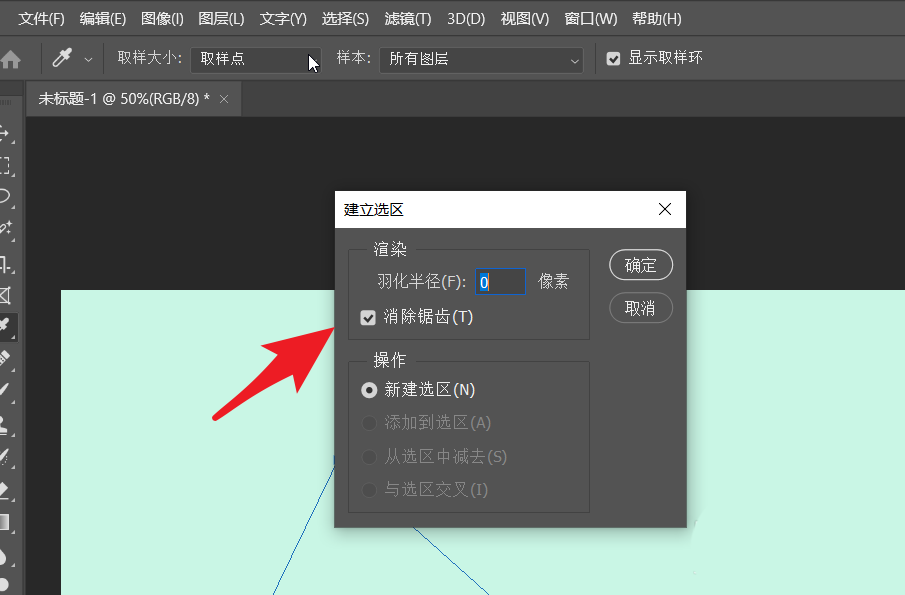
Task: Open the 取样大小 dropdown
Action: [x=256, y=59]
